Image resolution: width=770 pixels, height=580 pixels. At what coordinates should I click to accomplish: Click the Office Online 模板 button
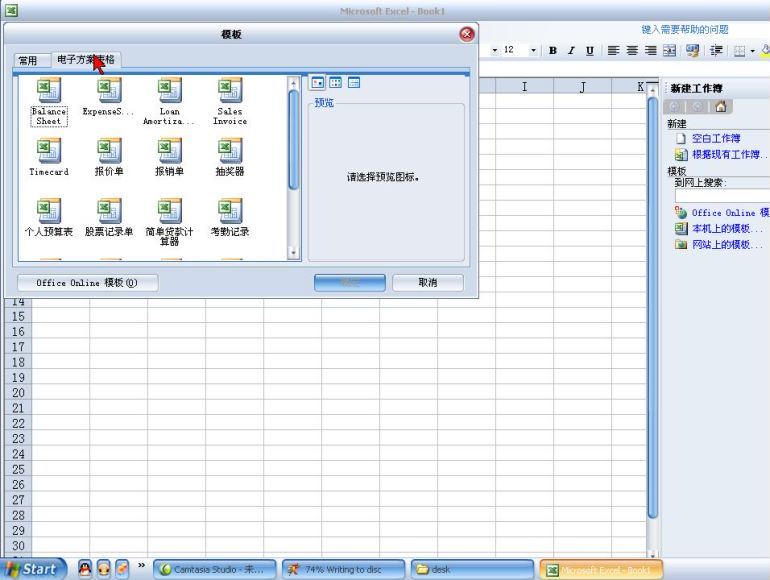click(x=87, y=283)
